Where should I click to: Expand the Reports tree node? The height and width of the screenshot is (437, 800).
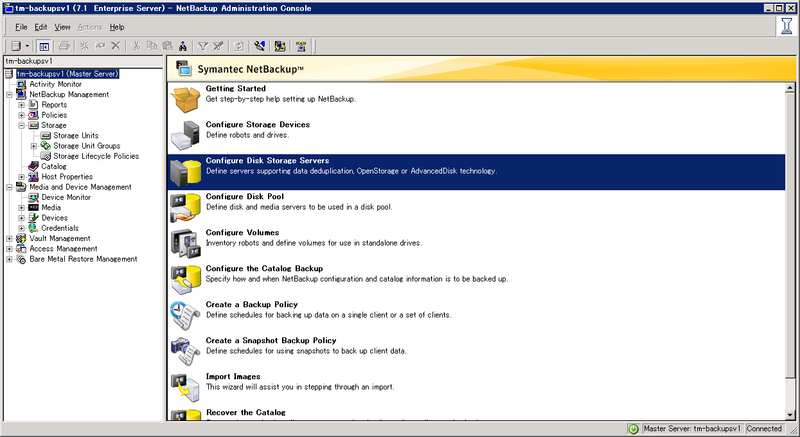[x=21, y=105]
